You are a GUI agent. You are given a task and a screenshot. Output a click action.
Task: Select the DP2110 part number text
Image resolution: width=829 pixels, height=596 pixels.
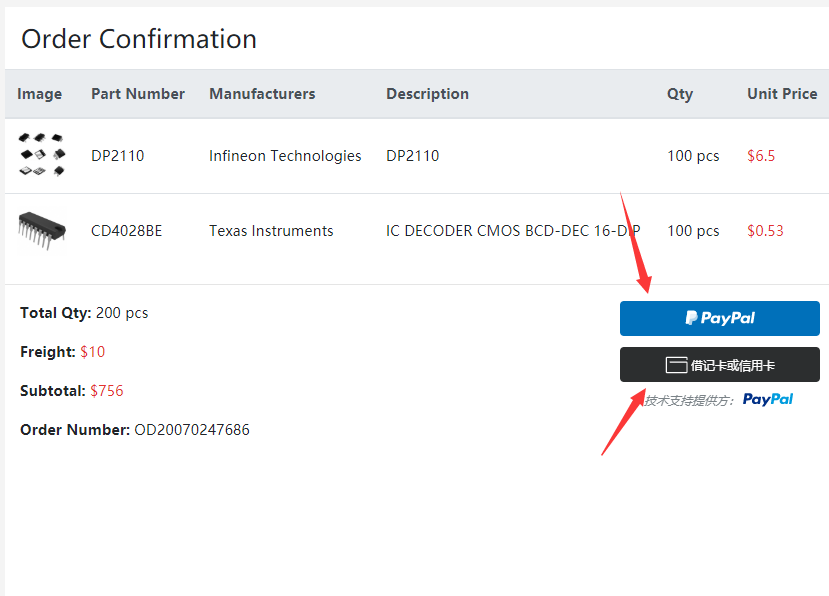[x=117, y=156]
